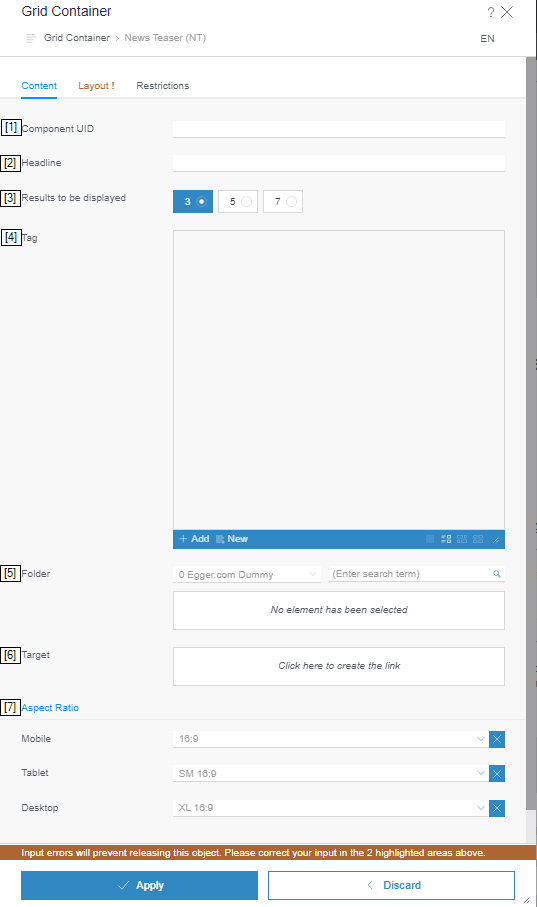This screenshot has height=907, width=537.
Task: Open the Mobile aspect ratio dropdown
Action: pos(329,739)
